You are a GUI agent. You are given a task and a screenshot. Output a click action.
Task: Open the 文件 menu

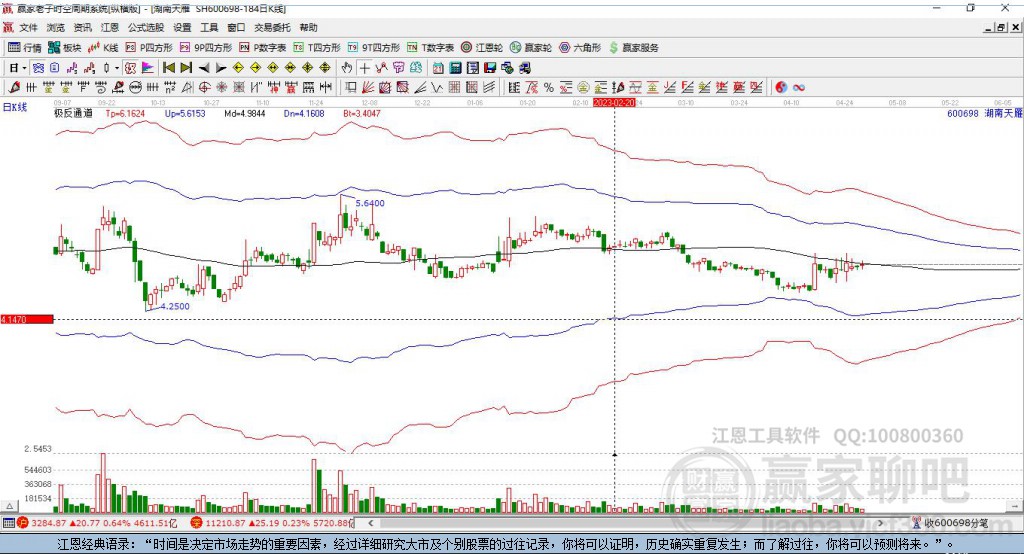pos(28,27)
